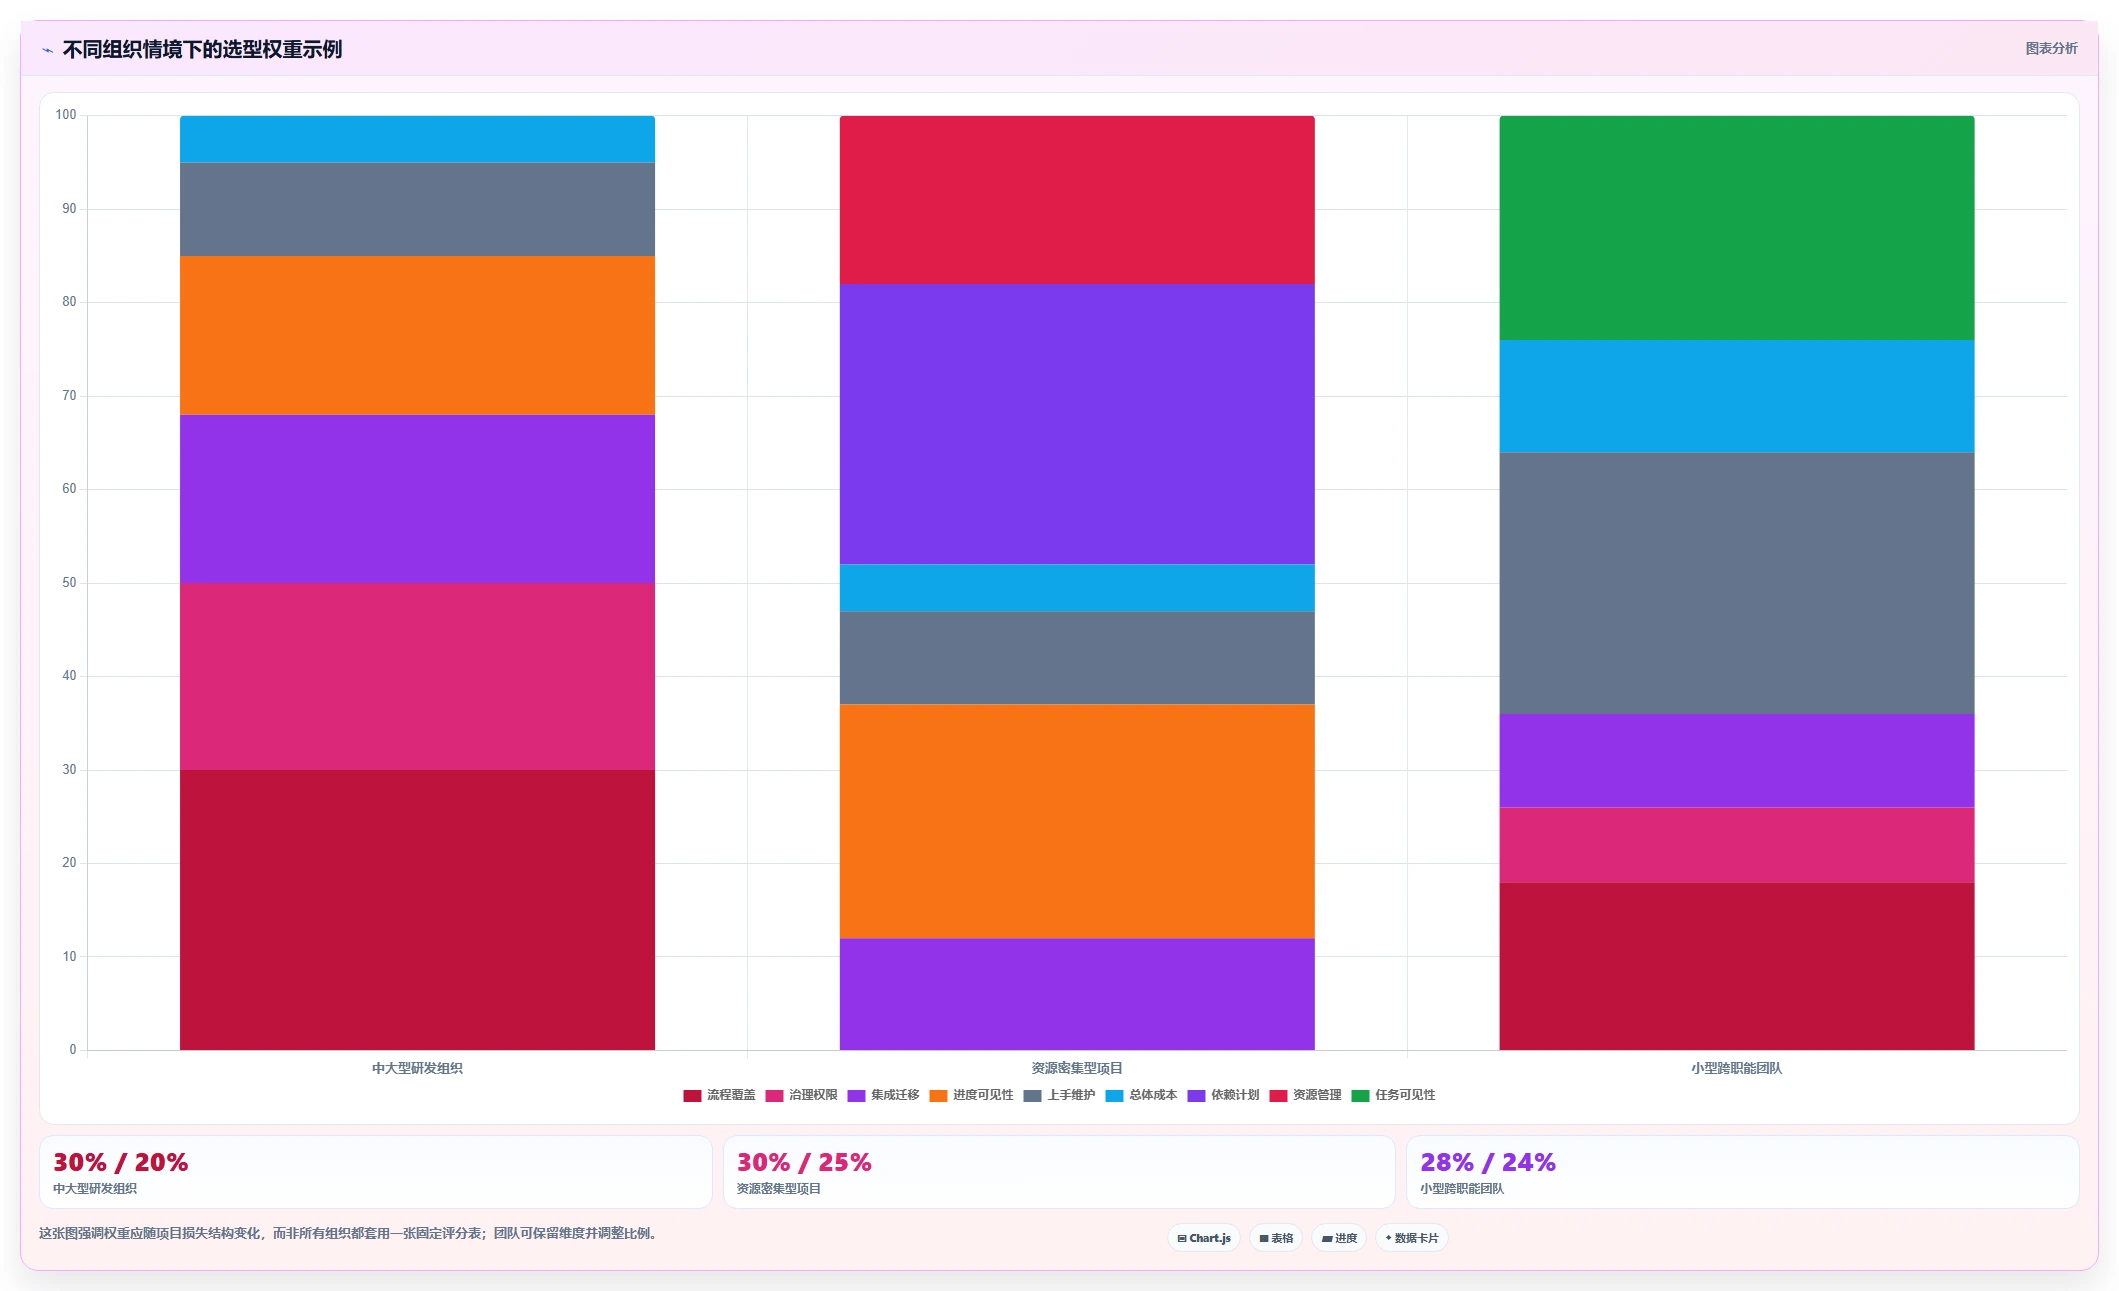Click green 任务可见性 segment atop 小型跨职能团队 bar
Viewport: 2119px width, 1291px height.
coord(1737,228)
